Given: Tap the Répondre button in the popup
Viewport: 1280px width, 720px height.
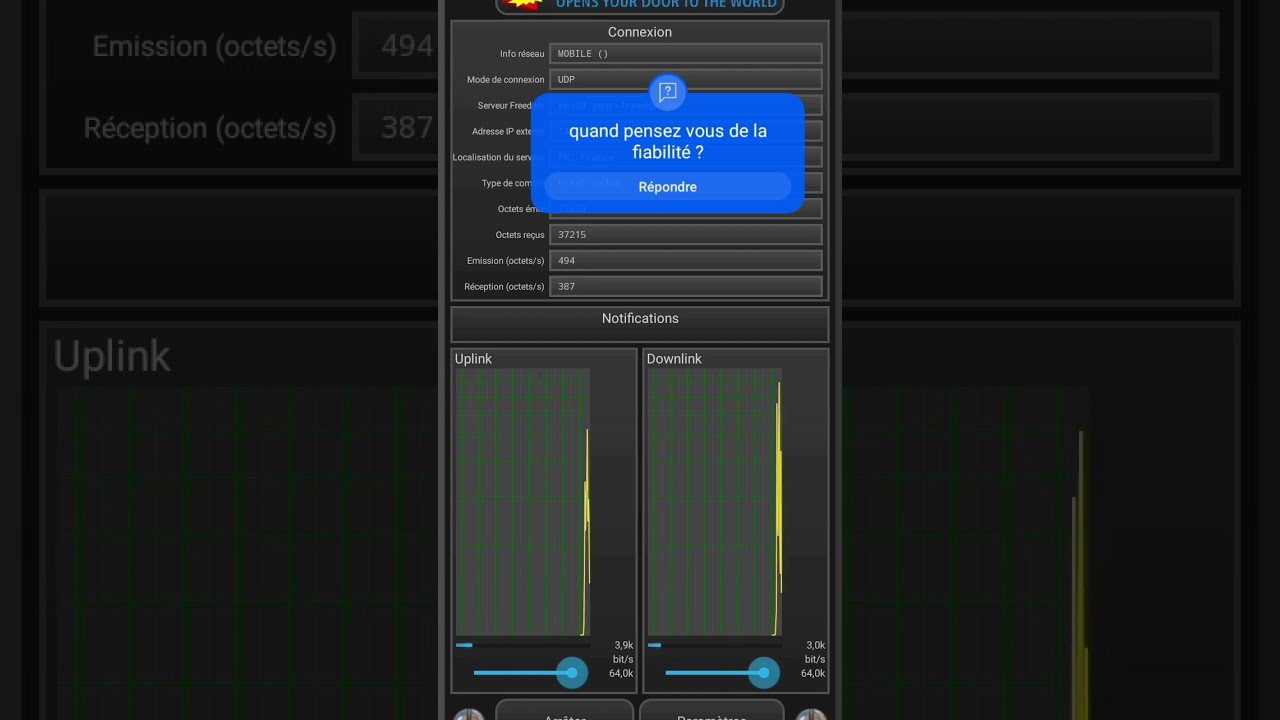Looking at the screenshot, I should (667, 187).
